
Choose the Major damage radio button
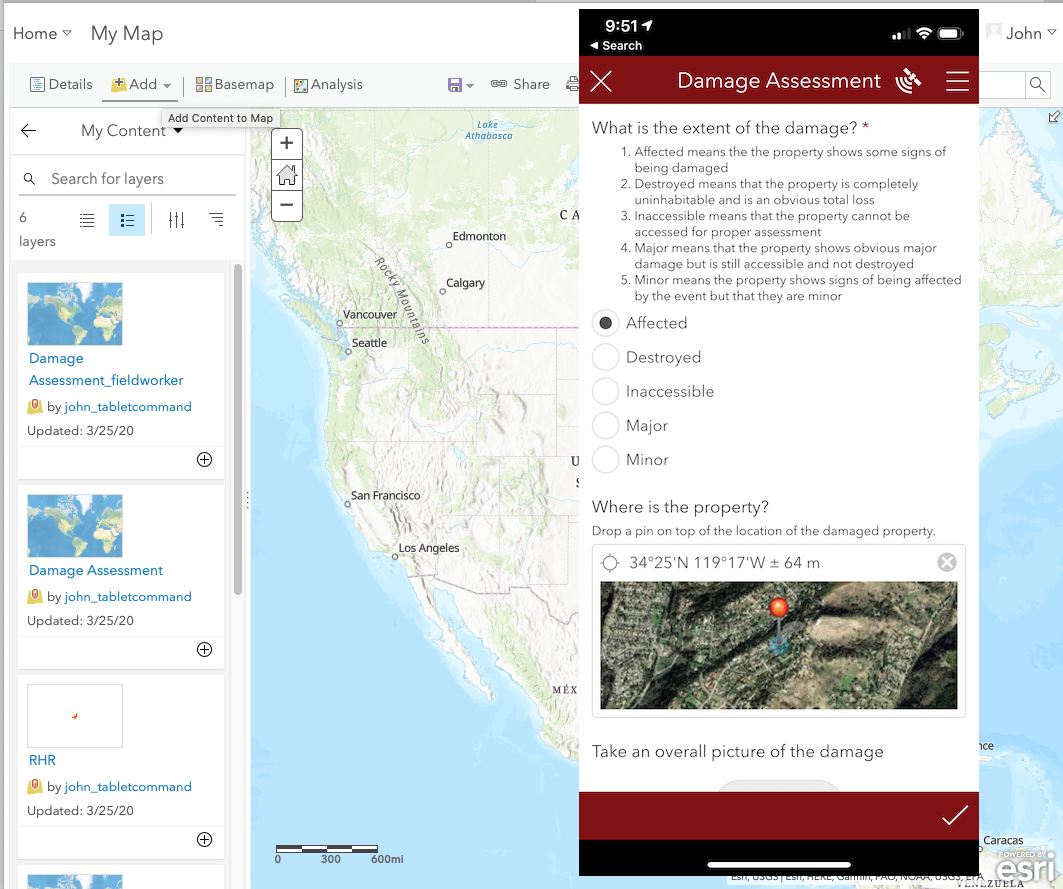(606, 426)
